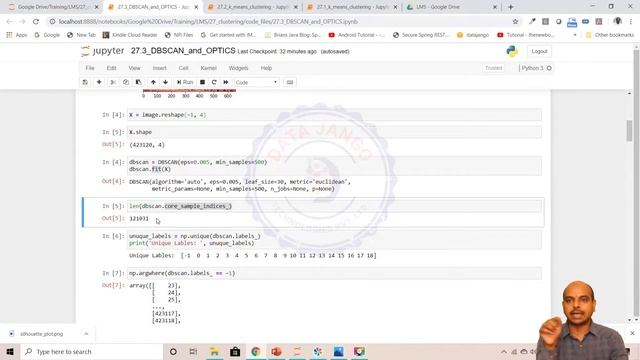Switch to the first Google Drive/Training tab
The height and width of the screenshot is (360, 640).
[53, 7]
